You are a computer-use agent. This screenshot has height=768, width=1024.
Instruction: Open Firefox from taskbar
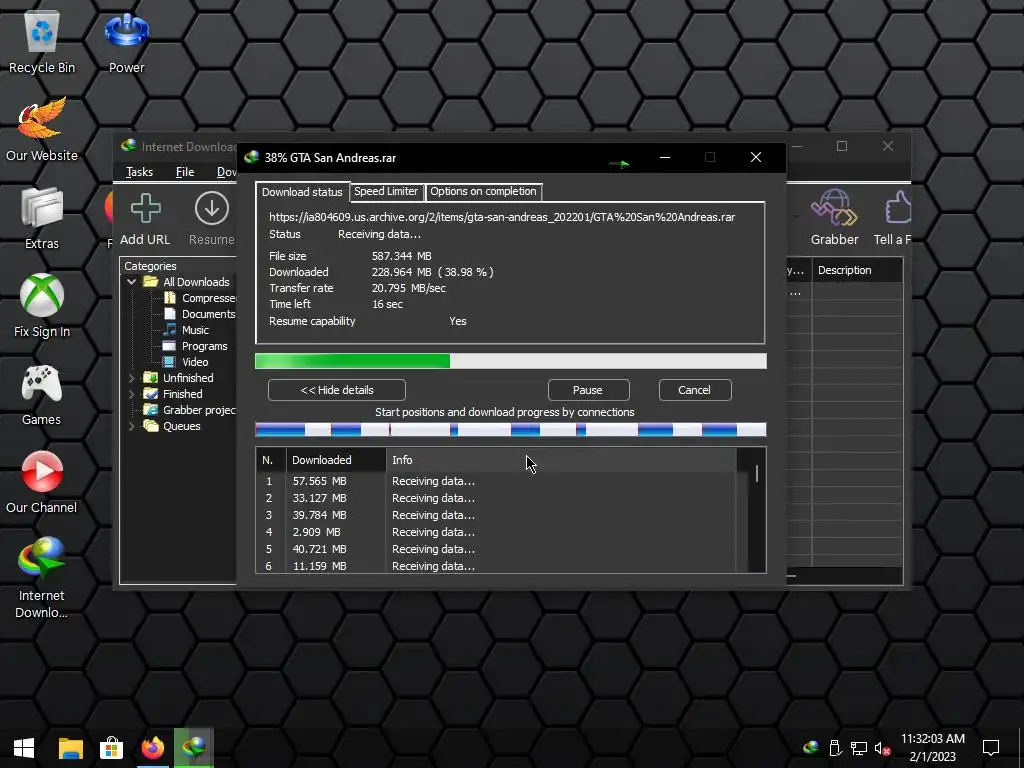tap(153, 748)
